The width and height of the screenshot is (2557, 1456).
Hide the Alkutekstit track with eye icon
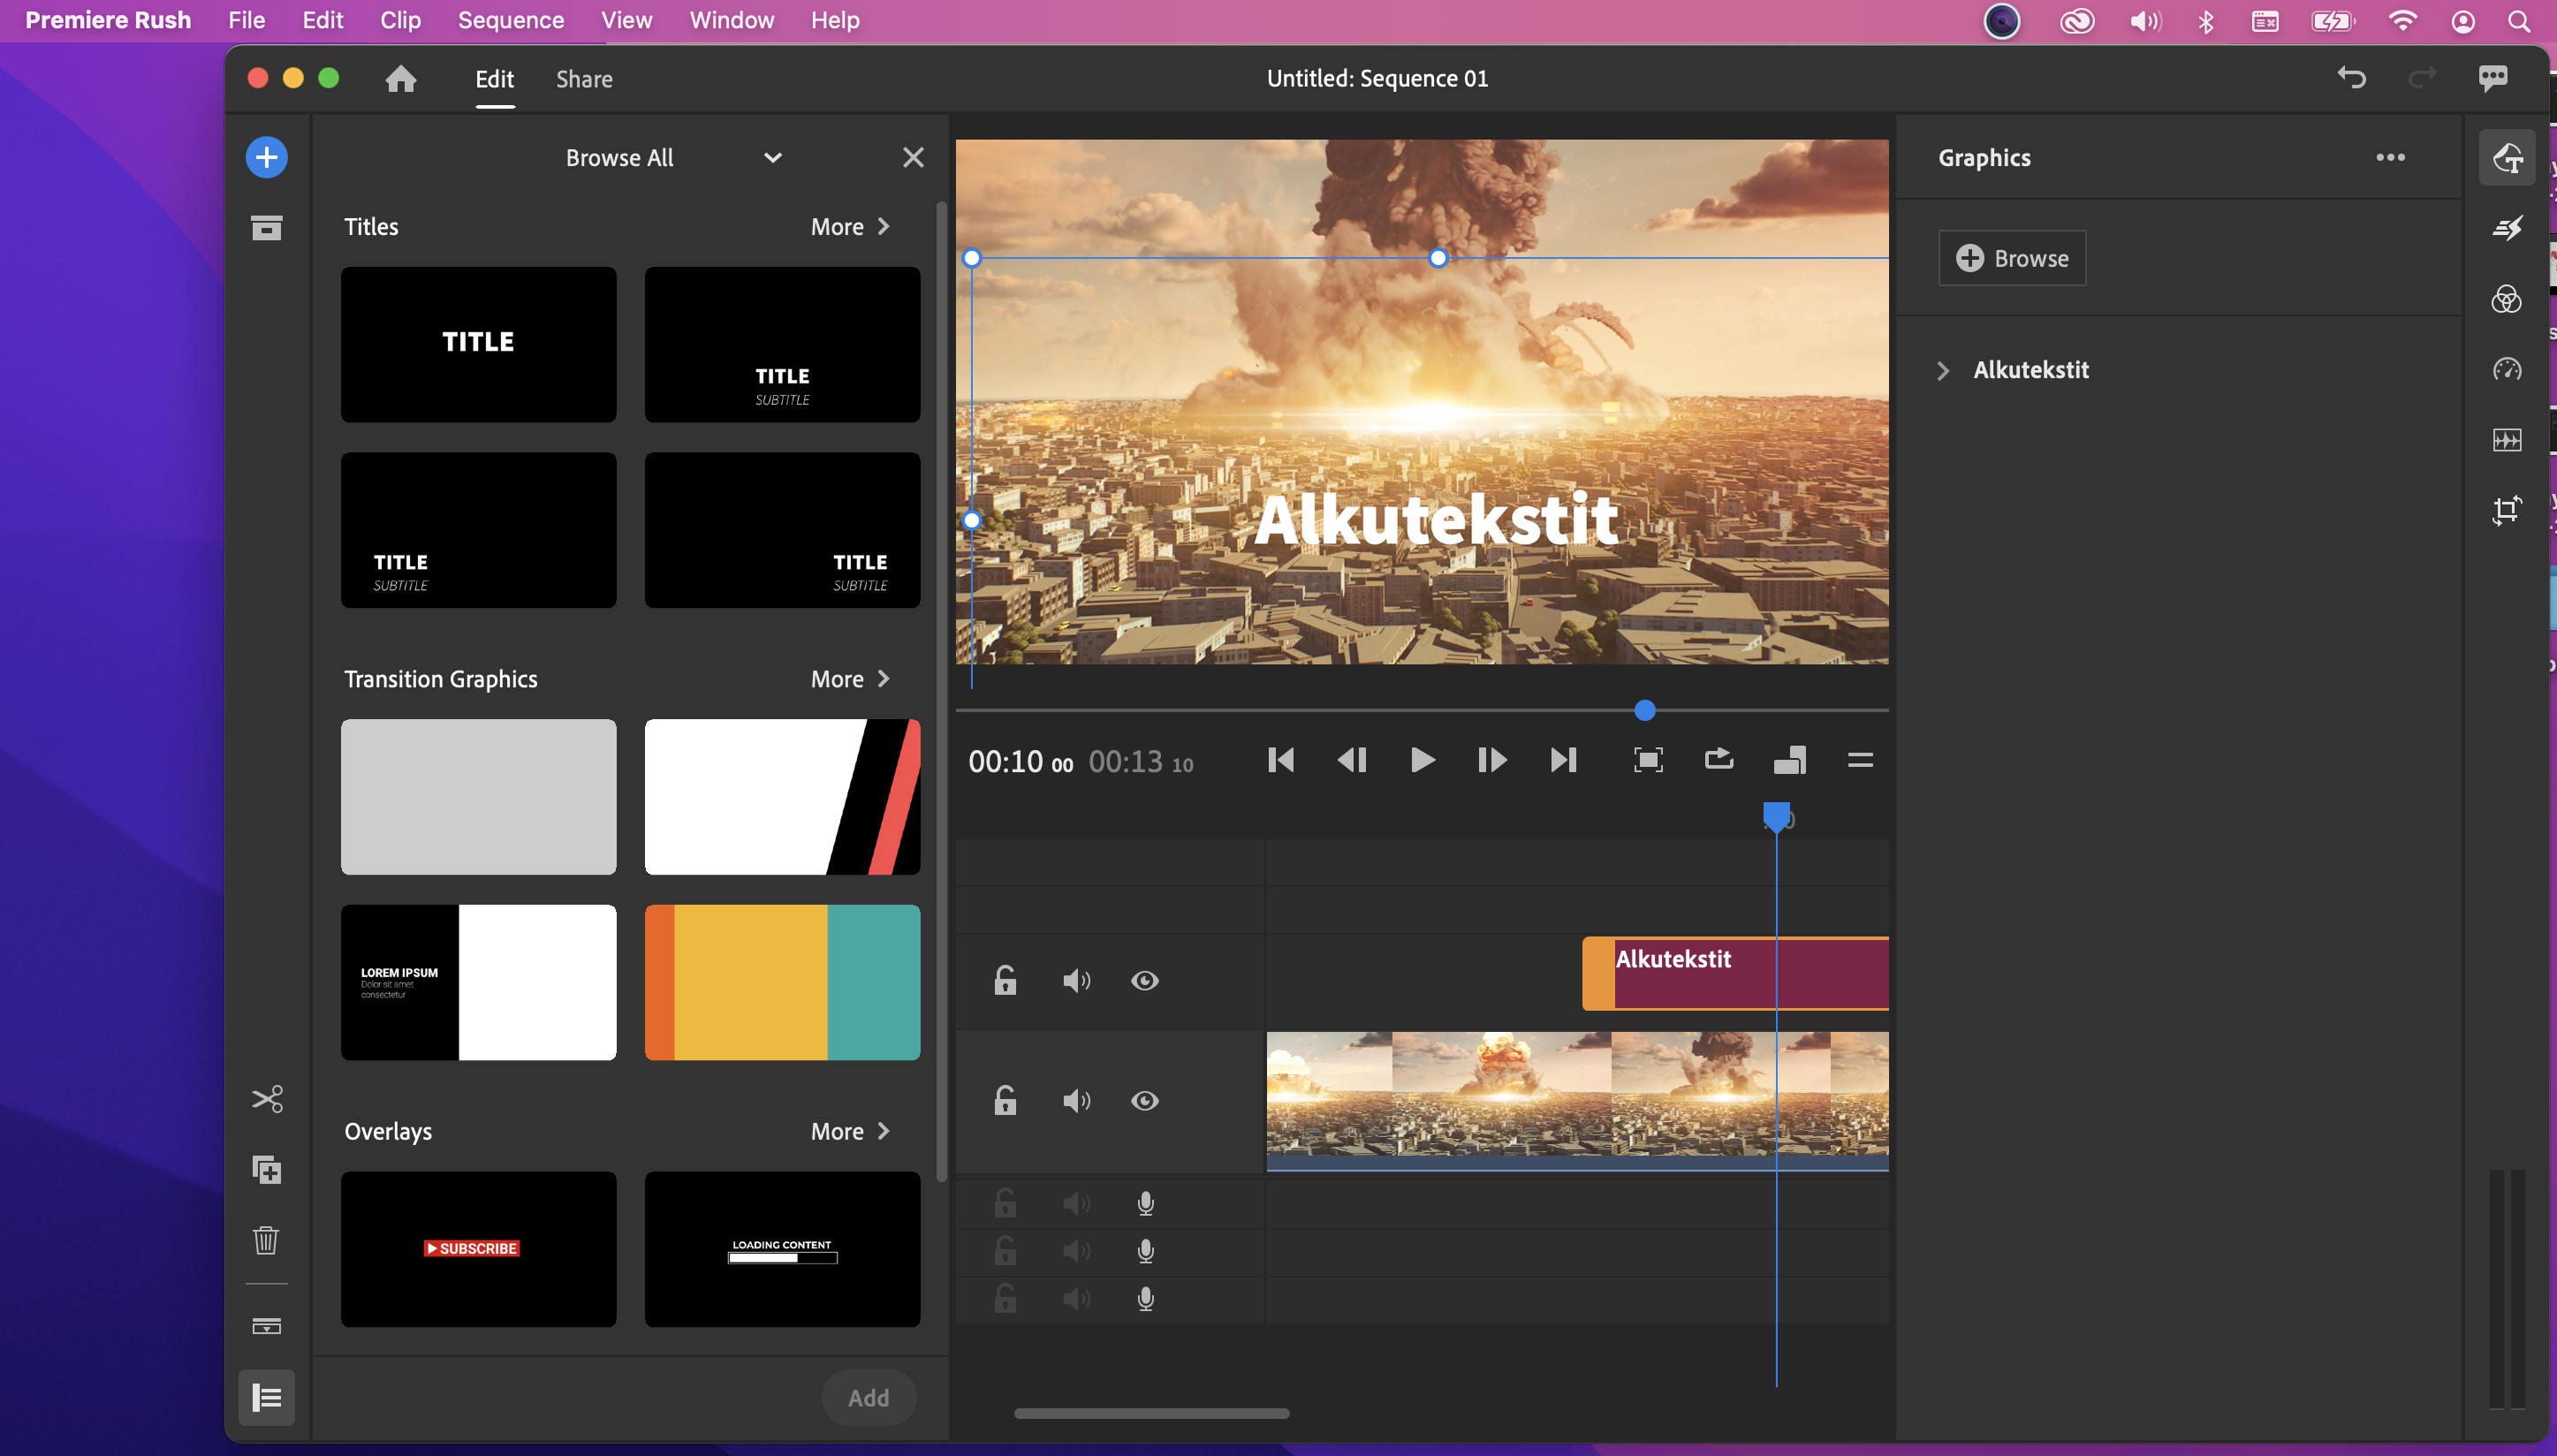[1144, 980]
